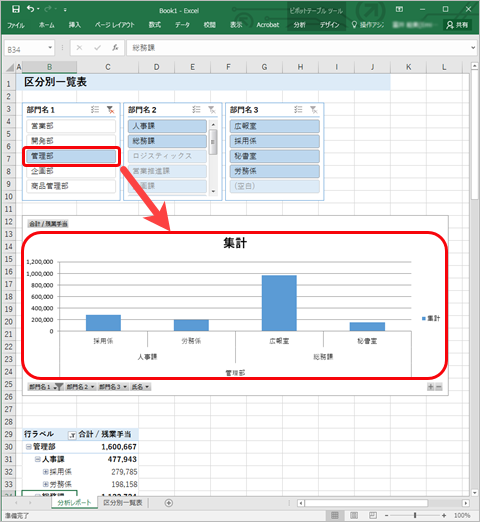Add a new sheet with plus icon
480x522 pixels.
(169, 503)
